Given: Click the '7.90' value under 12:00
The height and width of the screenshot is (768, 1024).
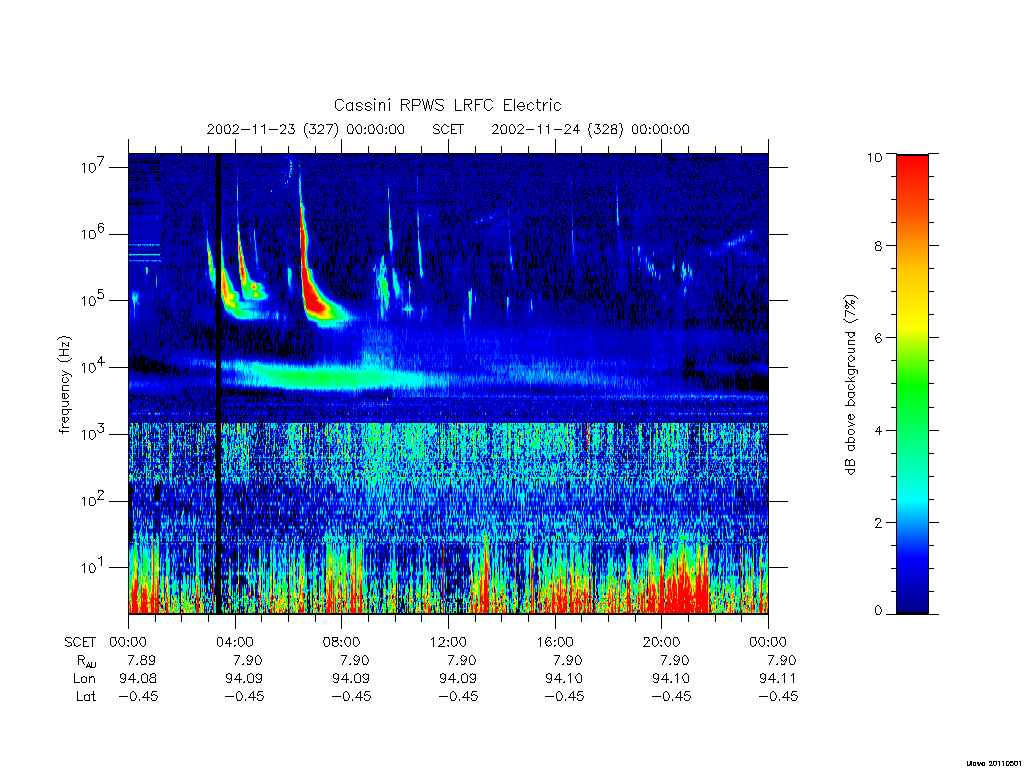Looking at the screenshot, I should 462,660.
